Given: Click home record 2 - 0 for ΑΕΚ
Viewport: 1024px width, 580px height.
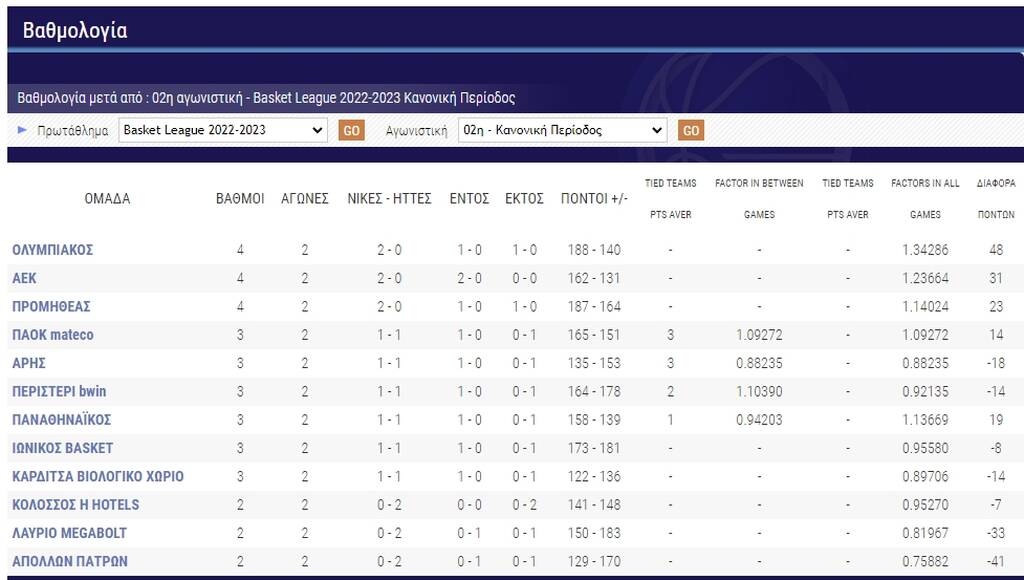Looking at the screenshot, I should click(470, 278).
